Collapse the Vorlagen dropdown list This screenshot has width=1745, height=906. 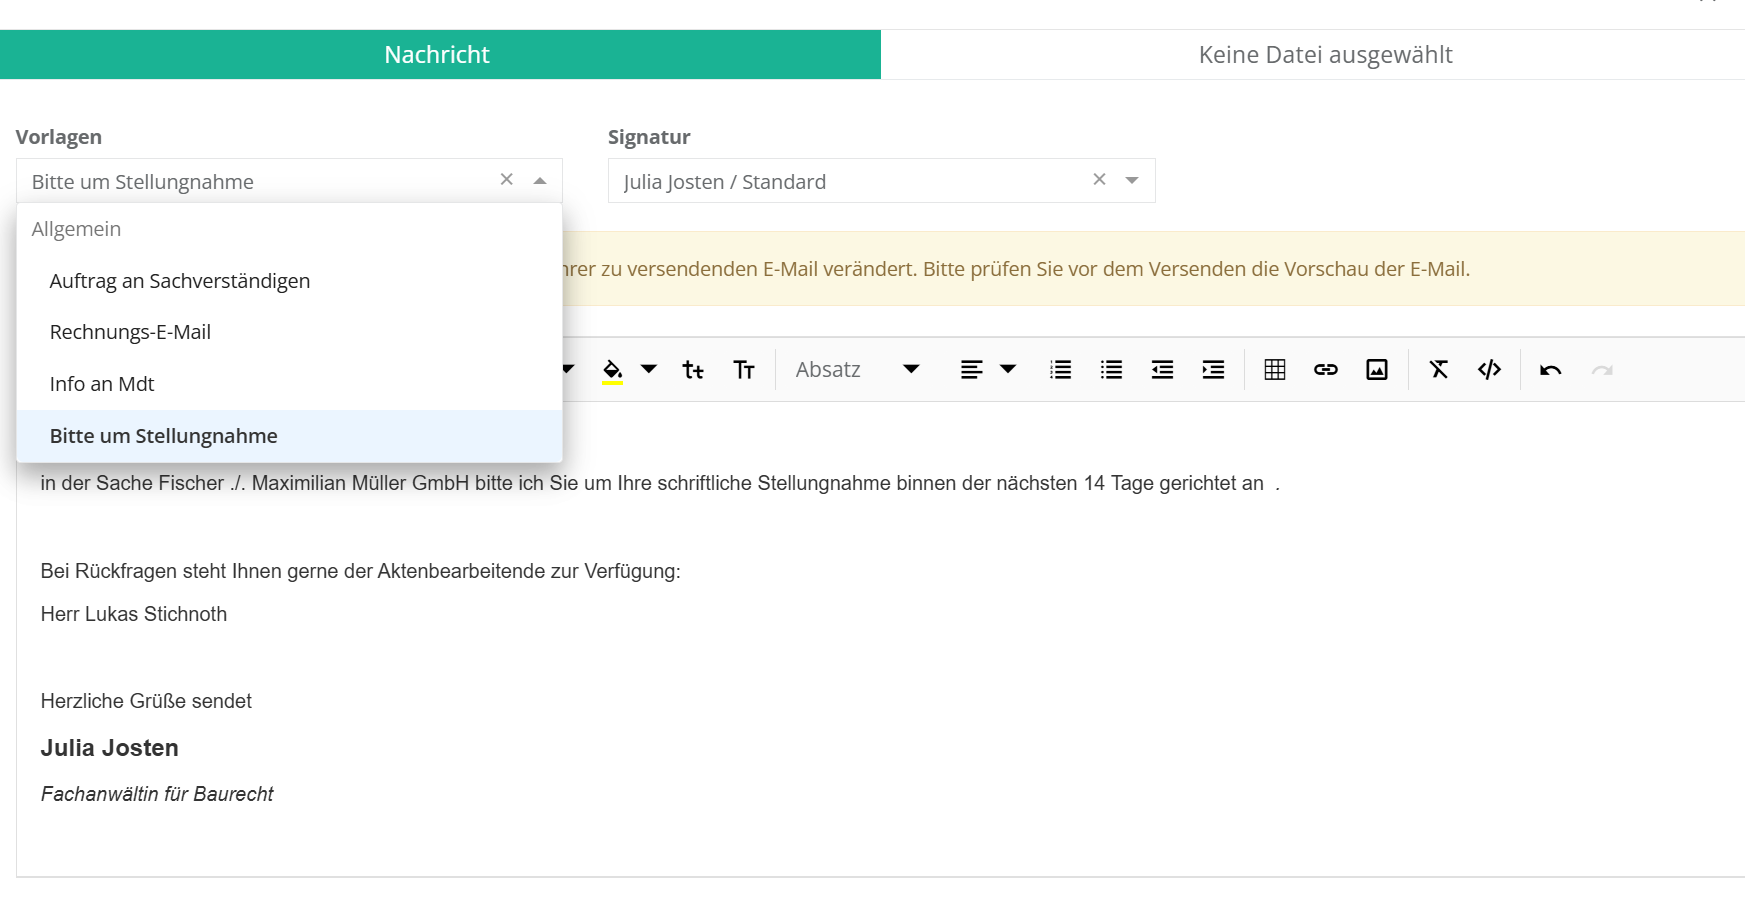tap(540, 181)
